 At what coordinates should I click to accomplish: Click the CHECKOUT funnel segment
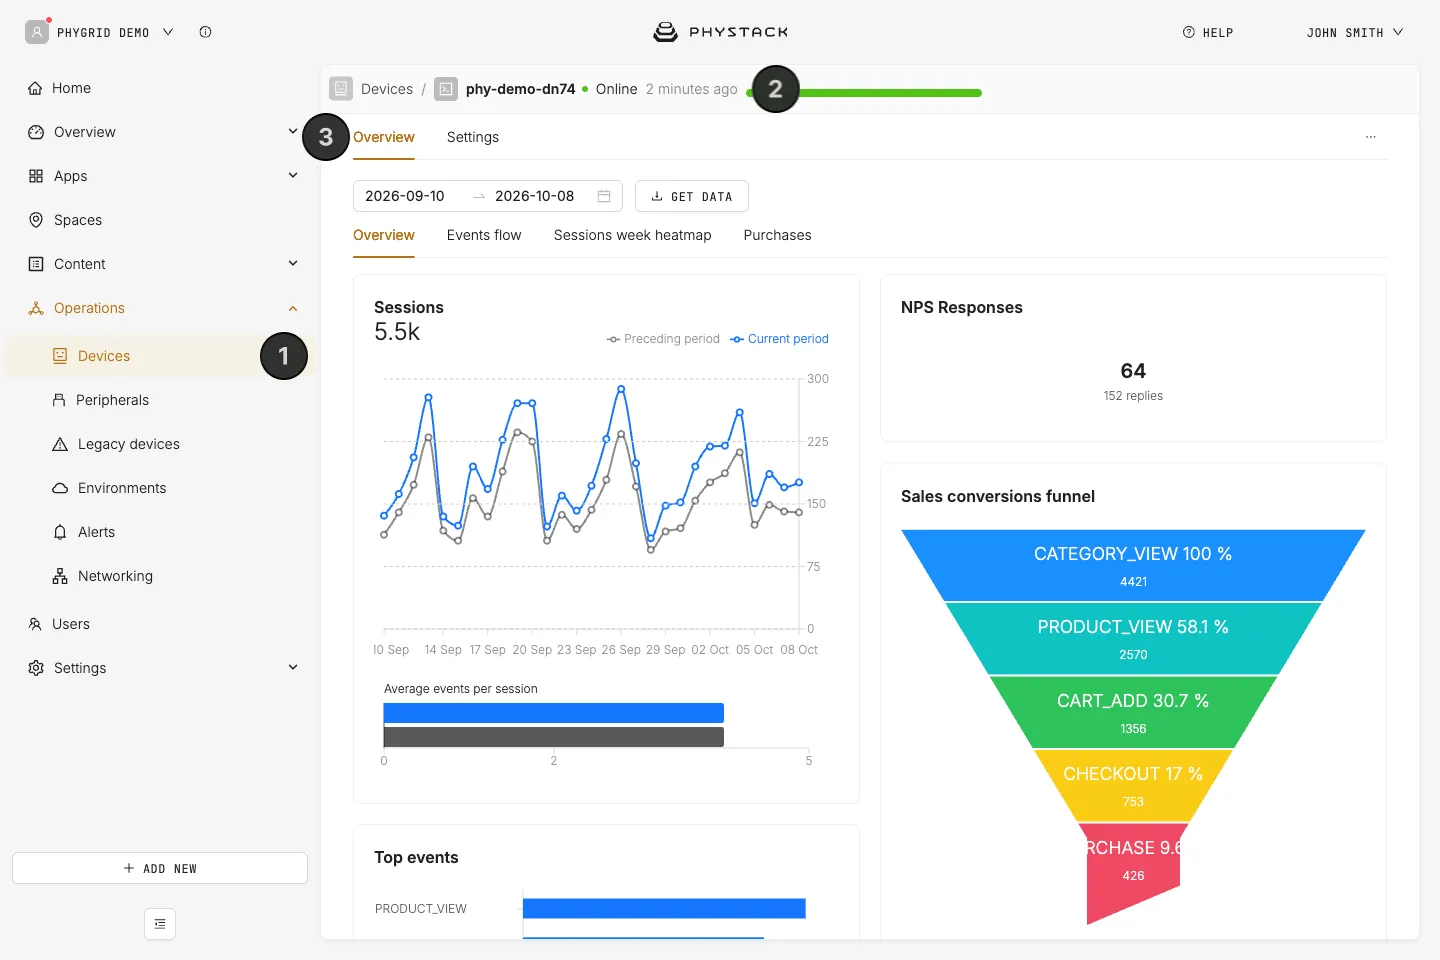1133,785
